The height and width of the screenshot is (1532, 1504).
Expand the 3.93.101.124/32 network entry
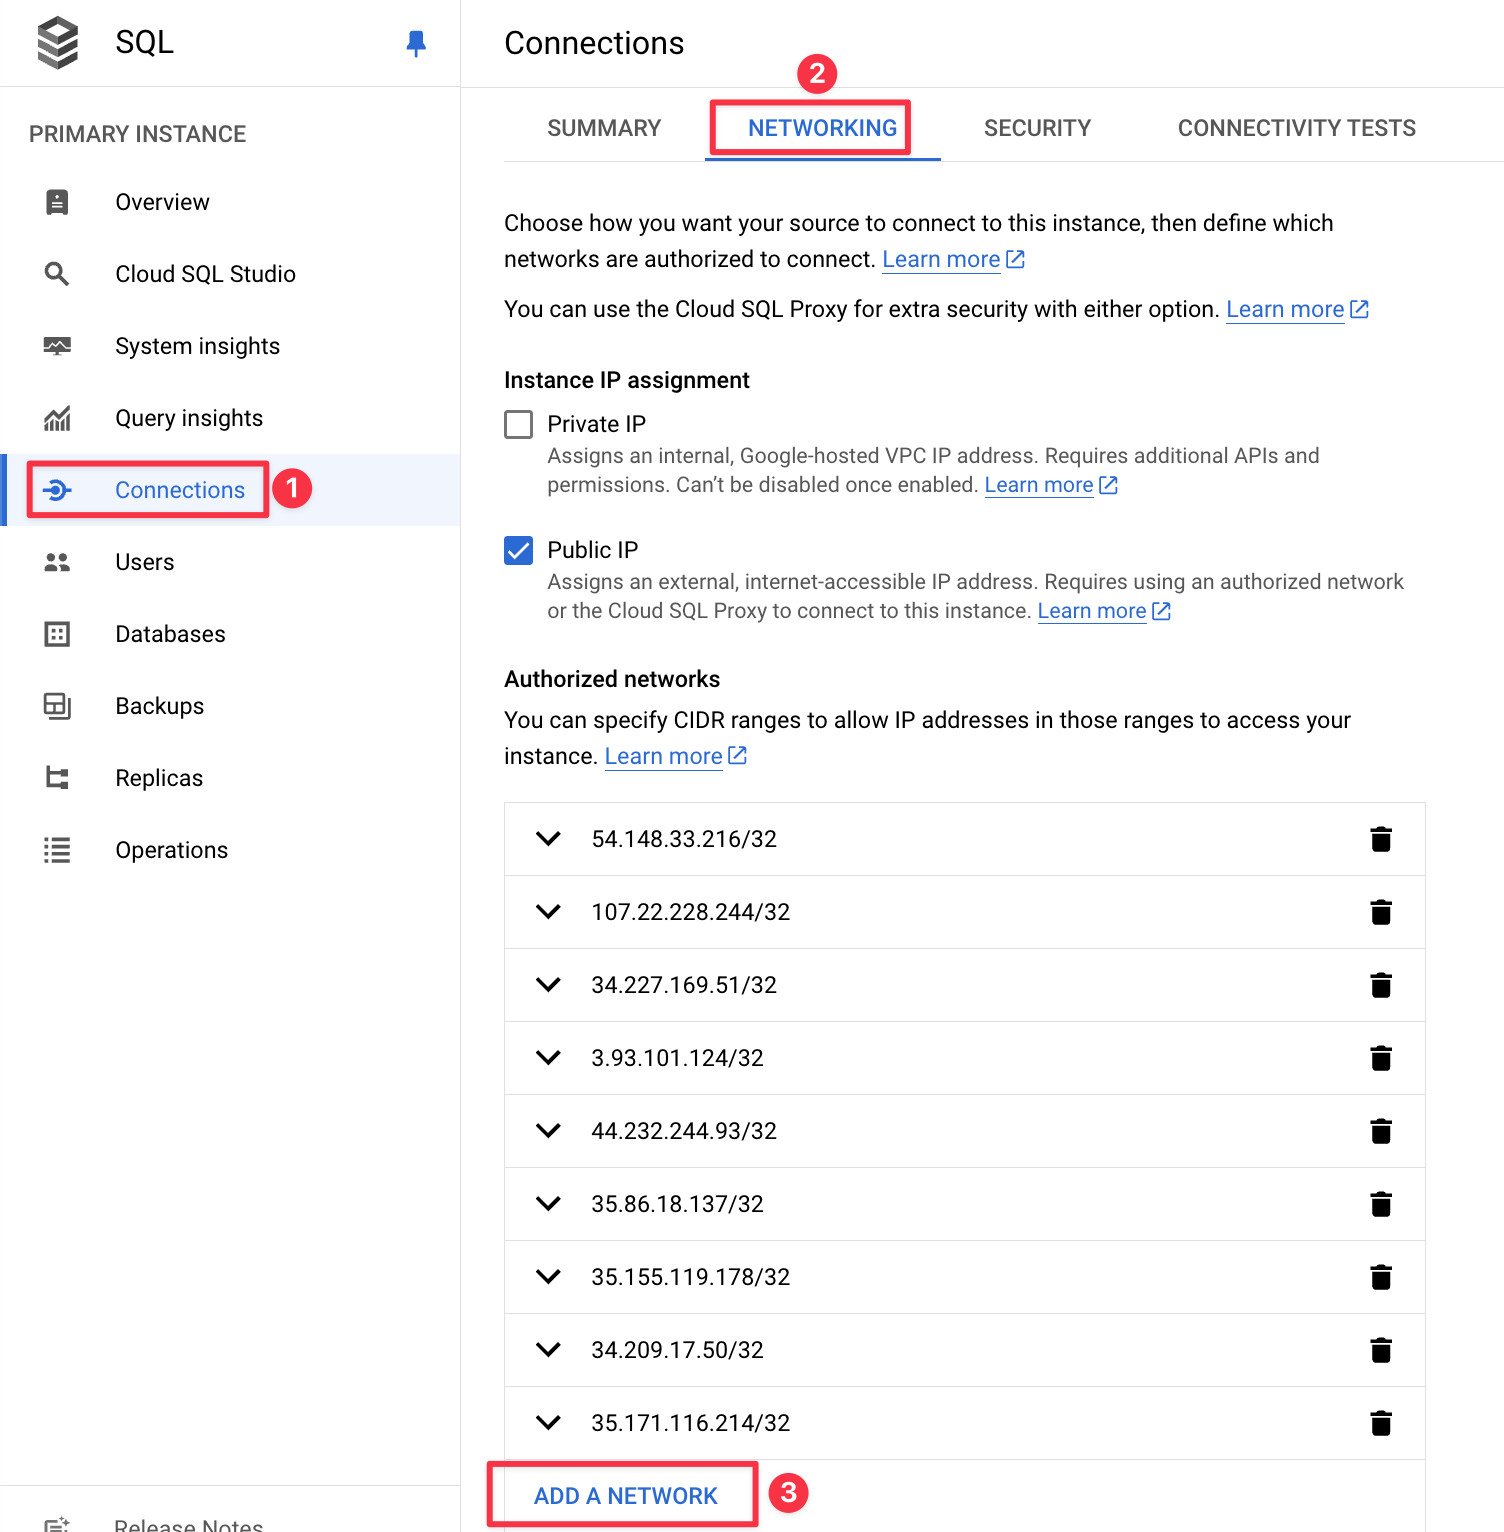(x=547, y=1057)
